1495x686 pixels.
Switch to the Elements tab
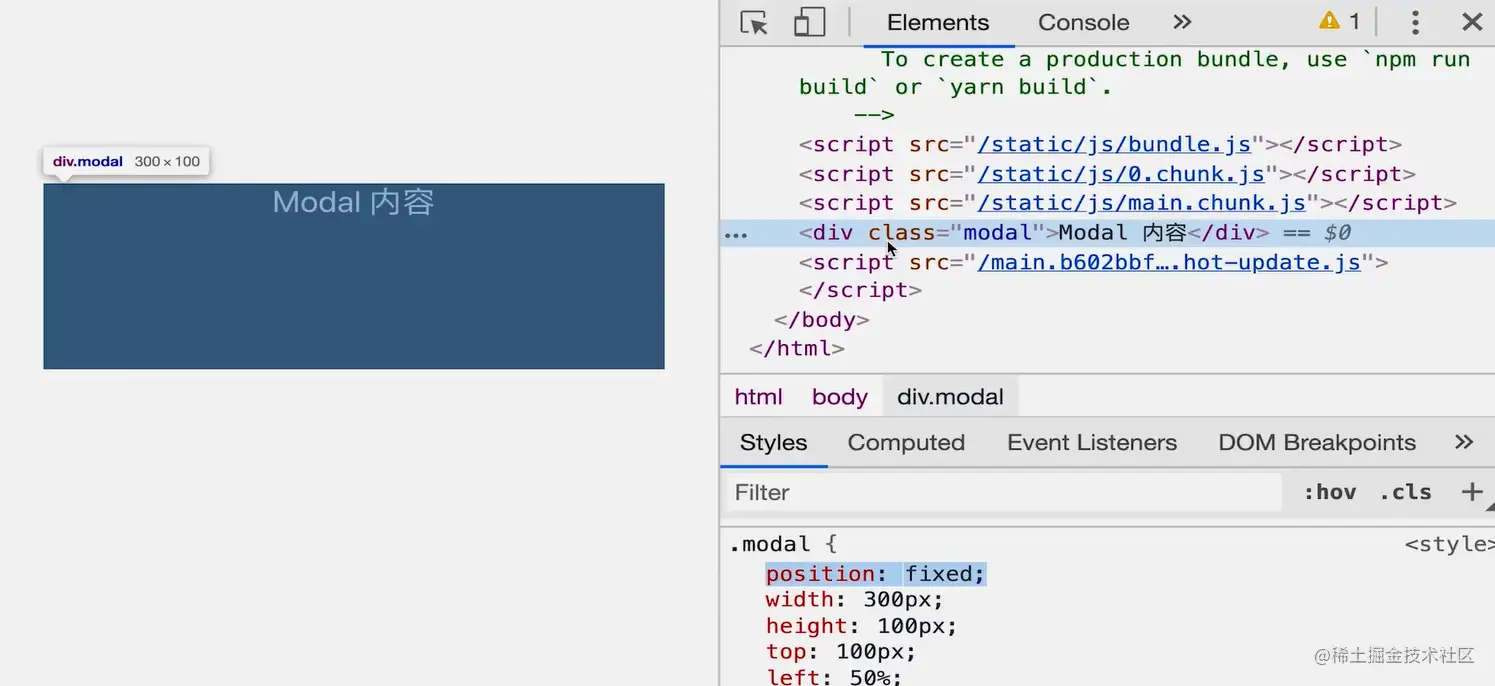pyautogui.click(x=938, y=22)
